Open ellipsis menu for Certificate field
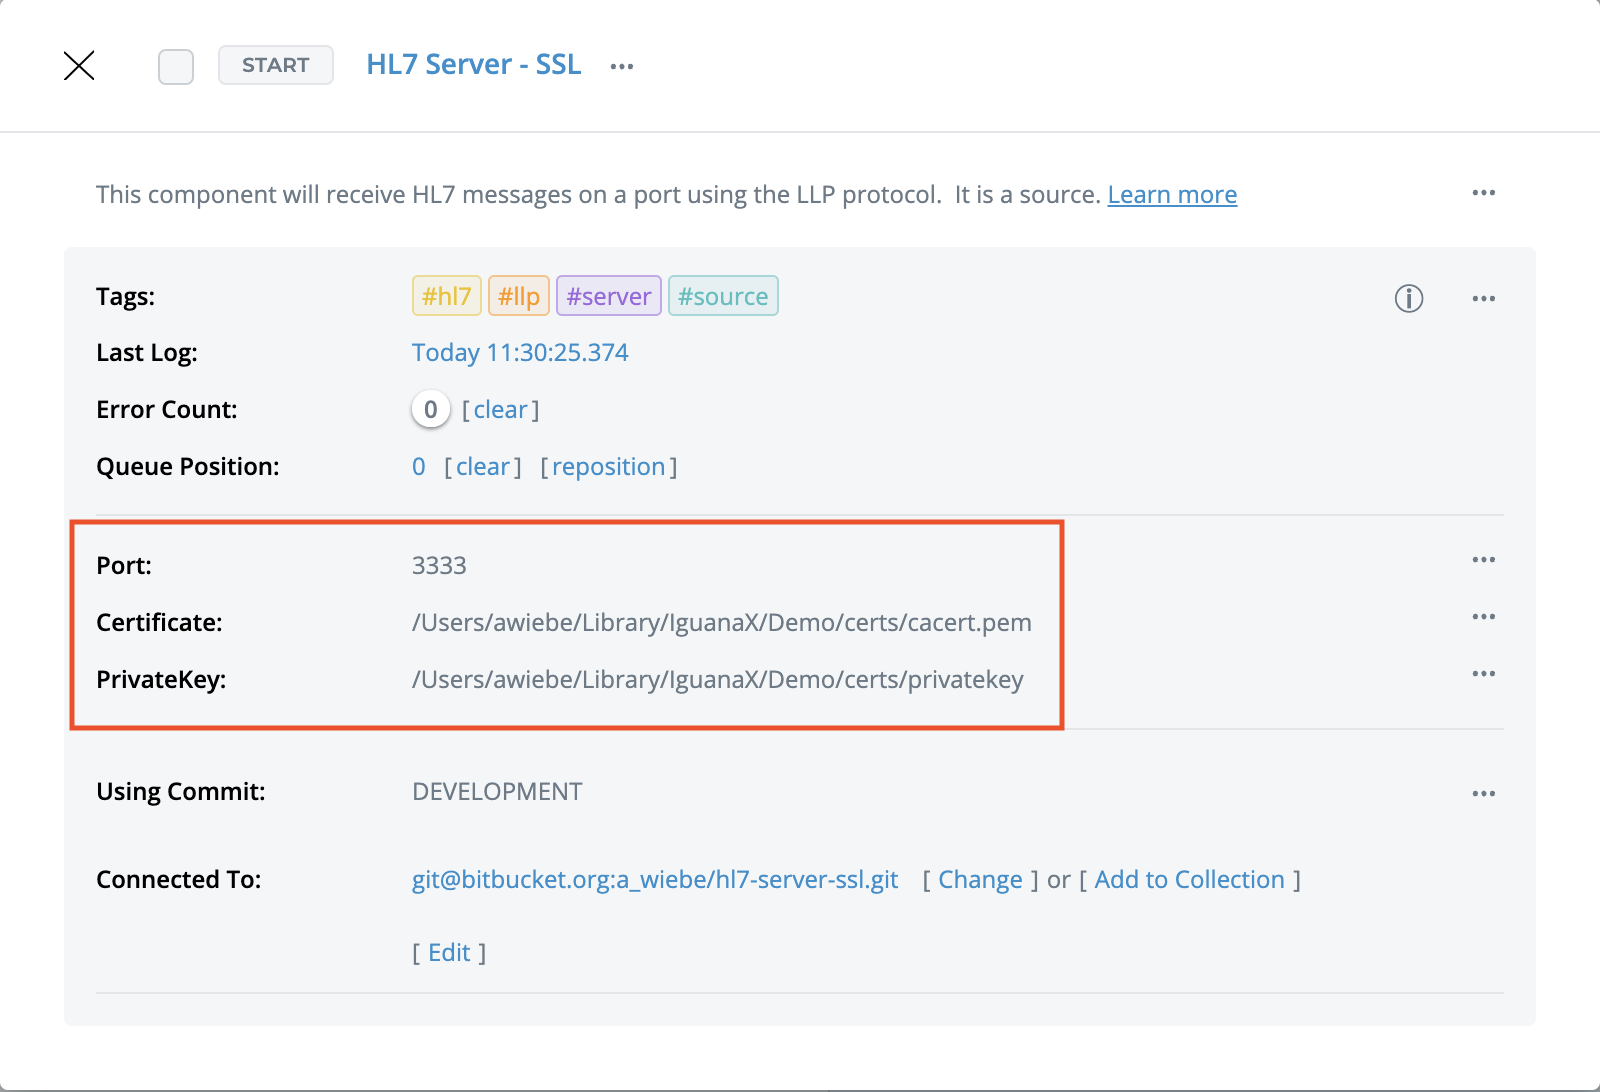 (x=1483, y=617)
